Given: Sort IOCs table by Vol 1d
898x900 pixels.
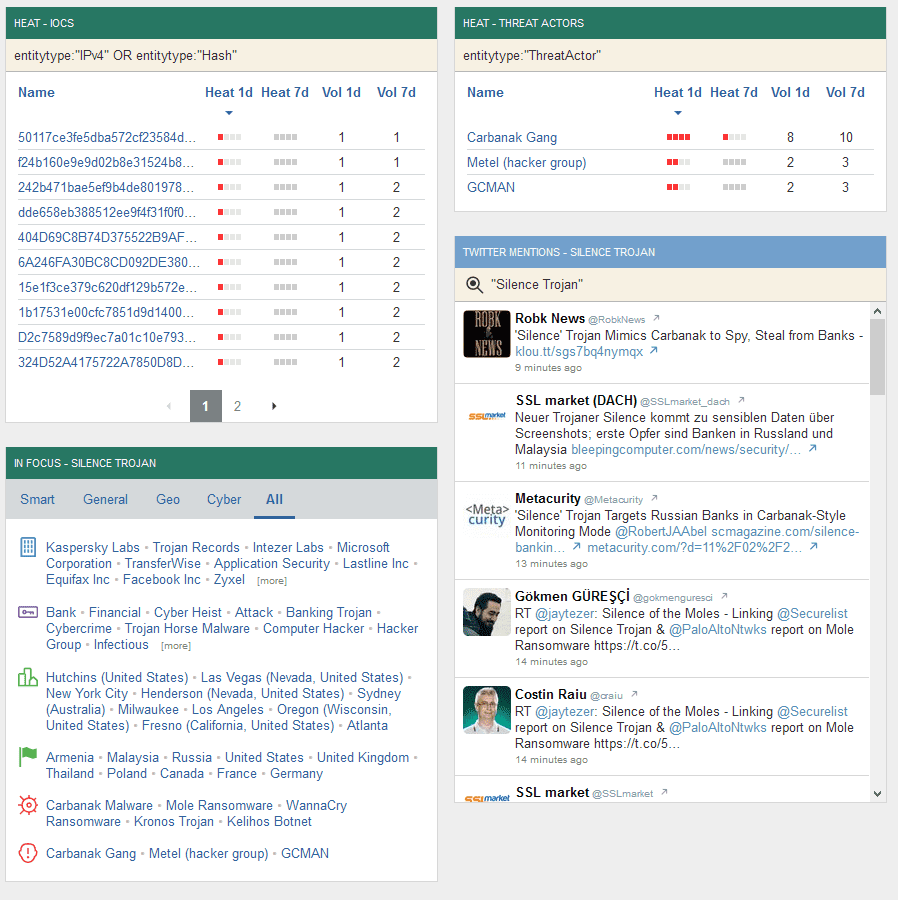Looking at the screenshot, I should coord(341,92).
